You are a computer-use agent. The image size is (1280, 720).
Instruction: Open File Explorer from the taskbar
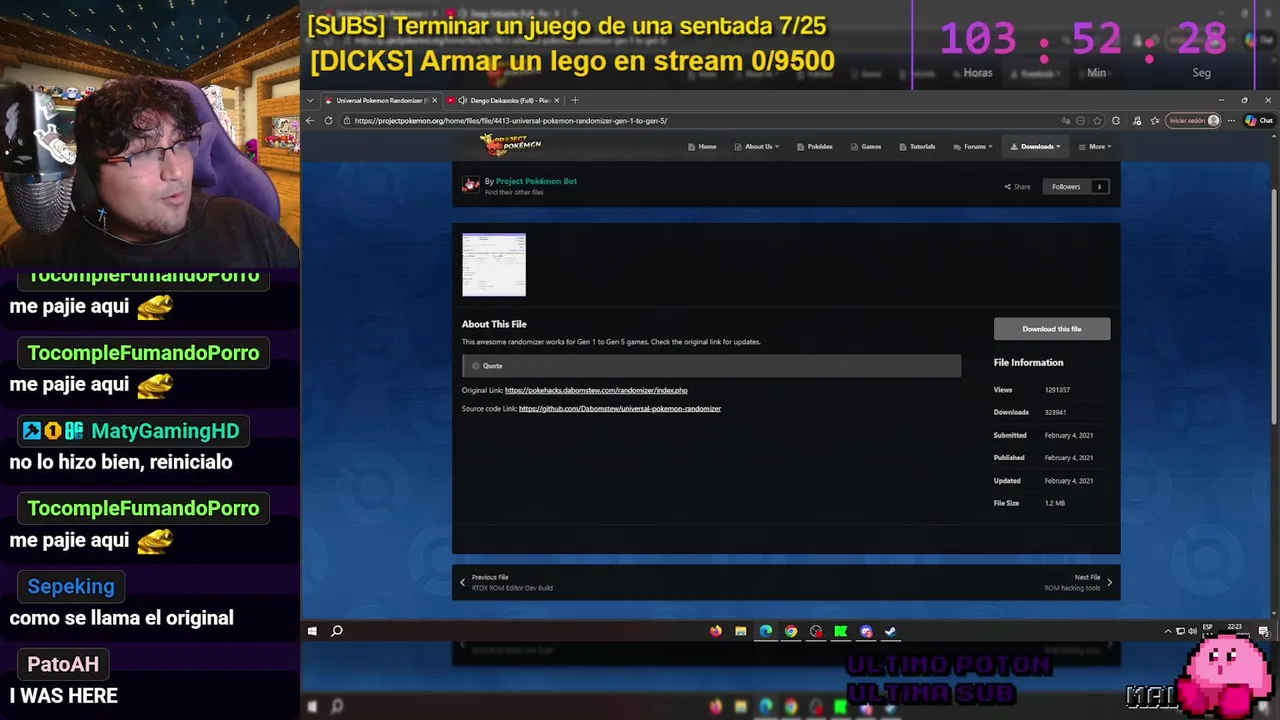tap(741, 631)
